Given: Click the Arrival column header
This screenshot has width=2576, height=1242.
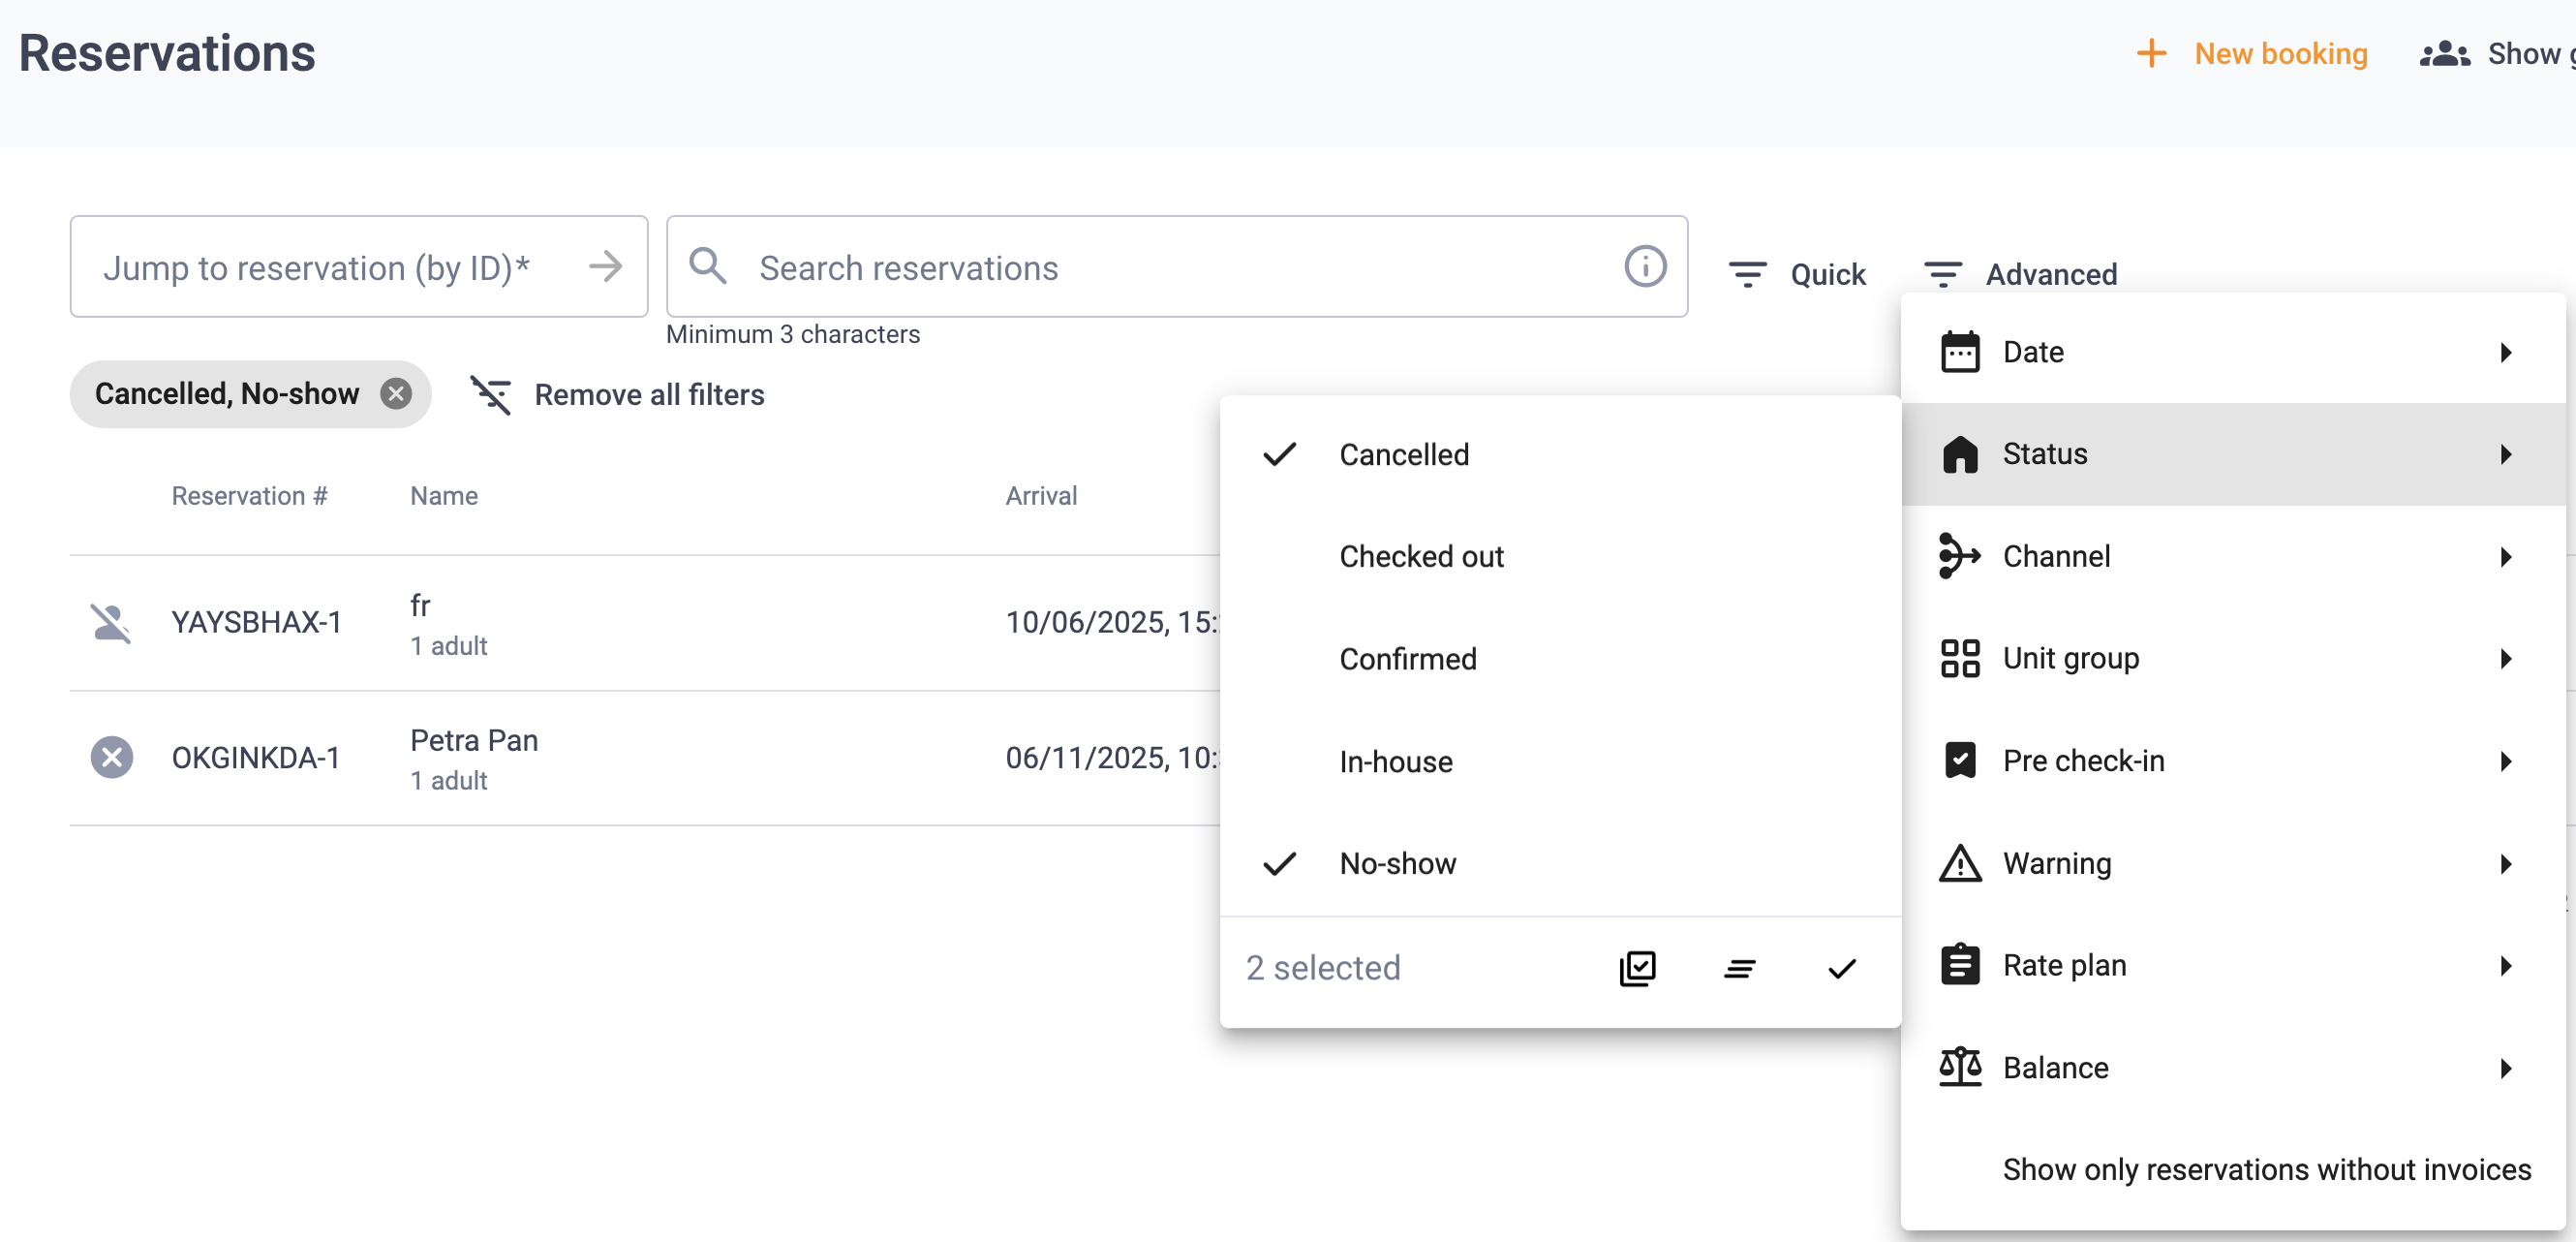Looking at the screenshot, I should (1041, 495).
